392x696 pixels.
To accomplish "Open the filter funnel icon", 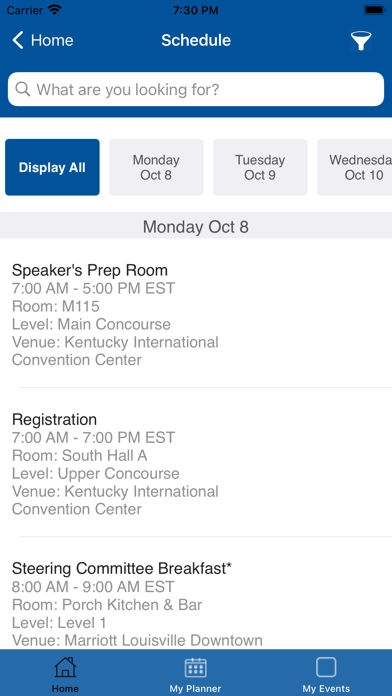I will coord(360,41).
